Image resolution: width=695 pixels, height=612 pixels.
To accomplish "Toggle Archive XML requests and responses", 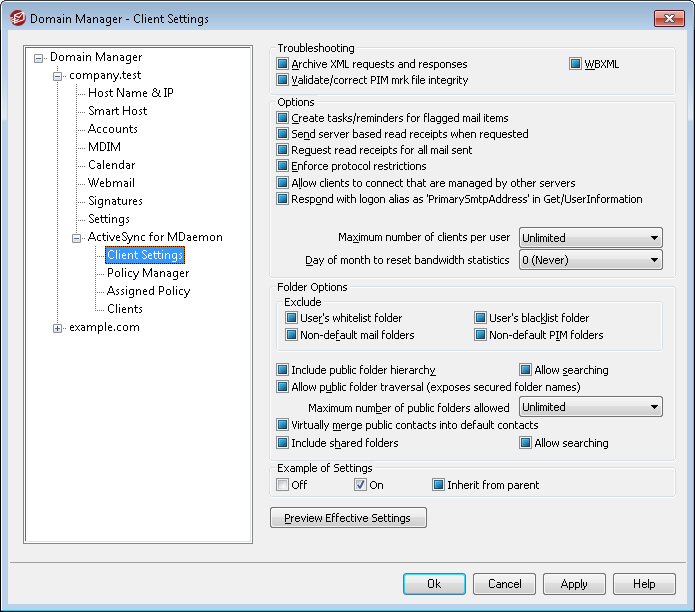I will coord(282,64).
